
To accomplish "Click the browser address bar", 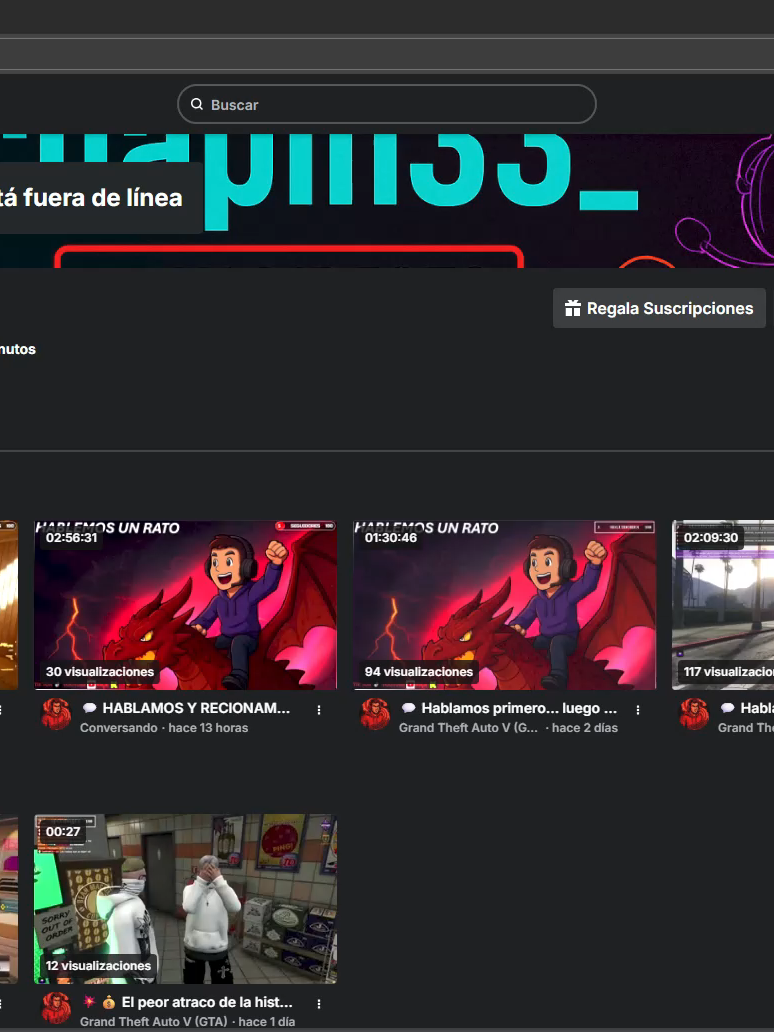I will click(387, 54).
